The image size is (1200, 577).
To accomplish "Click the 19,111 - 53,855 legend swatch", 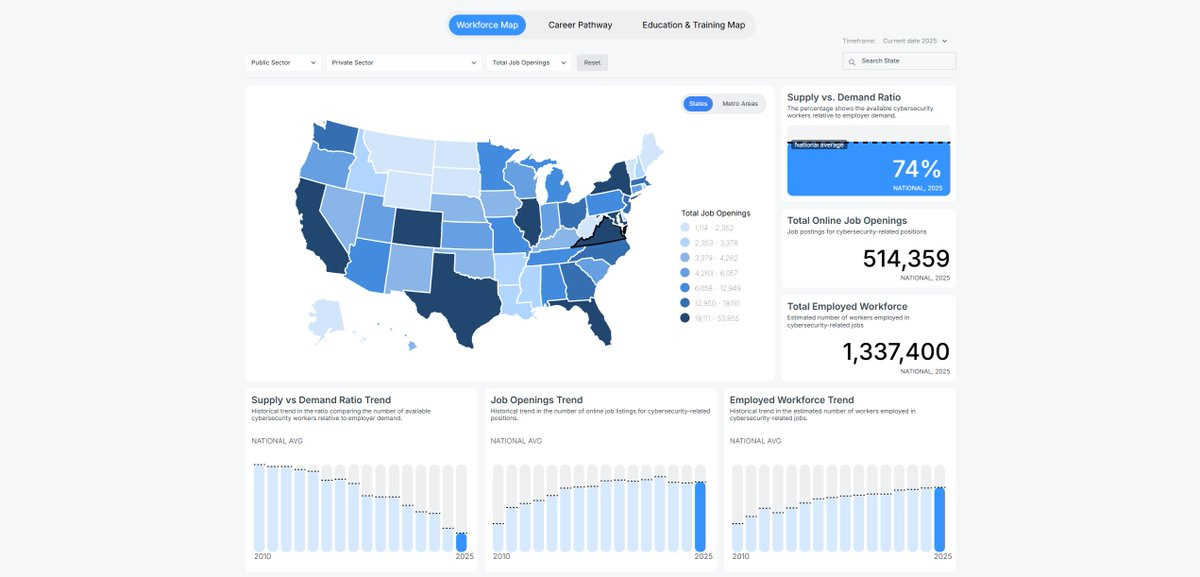I will pos(685,318).
